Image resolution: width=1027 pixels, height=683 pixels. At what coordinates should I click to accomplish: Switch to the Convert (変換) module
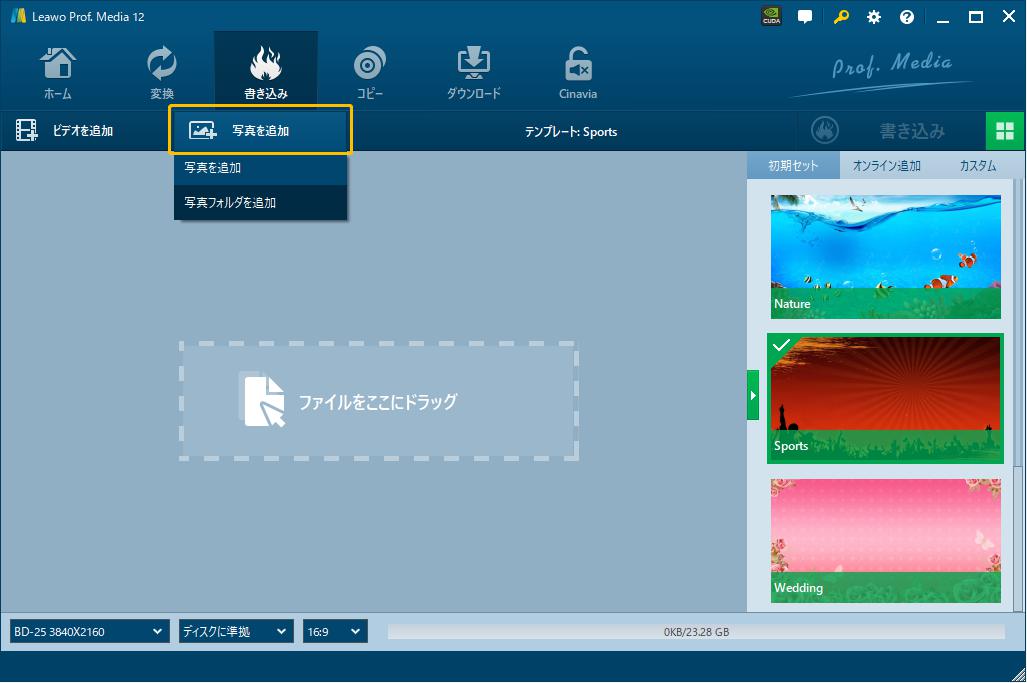[x=162, y=73]
